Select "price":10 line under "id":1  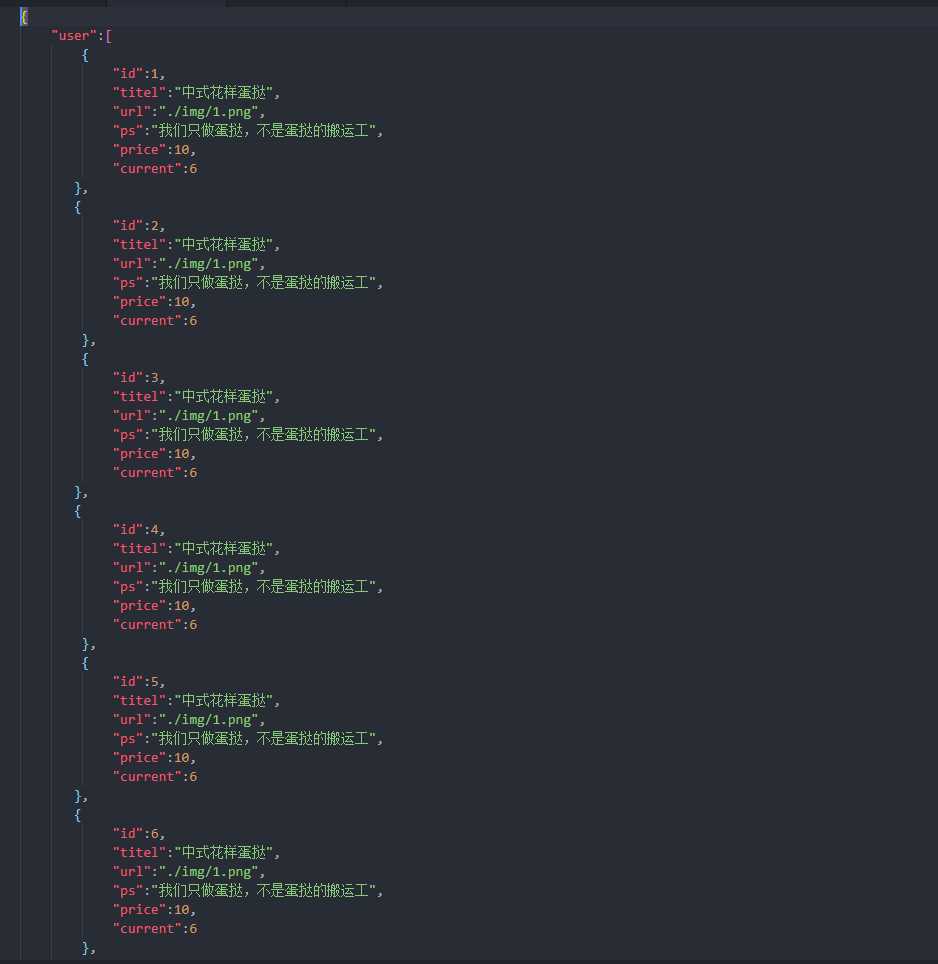[x=154, y=150]
